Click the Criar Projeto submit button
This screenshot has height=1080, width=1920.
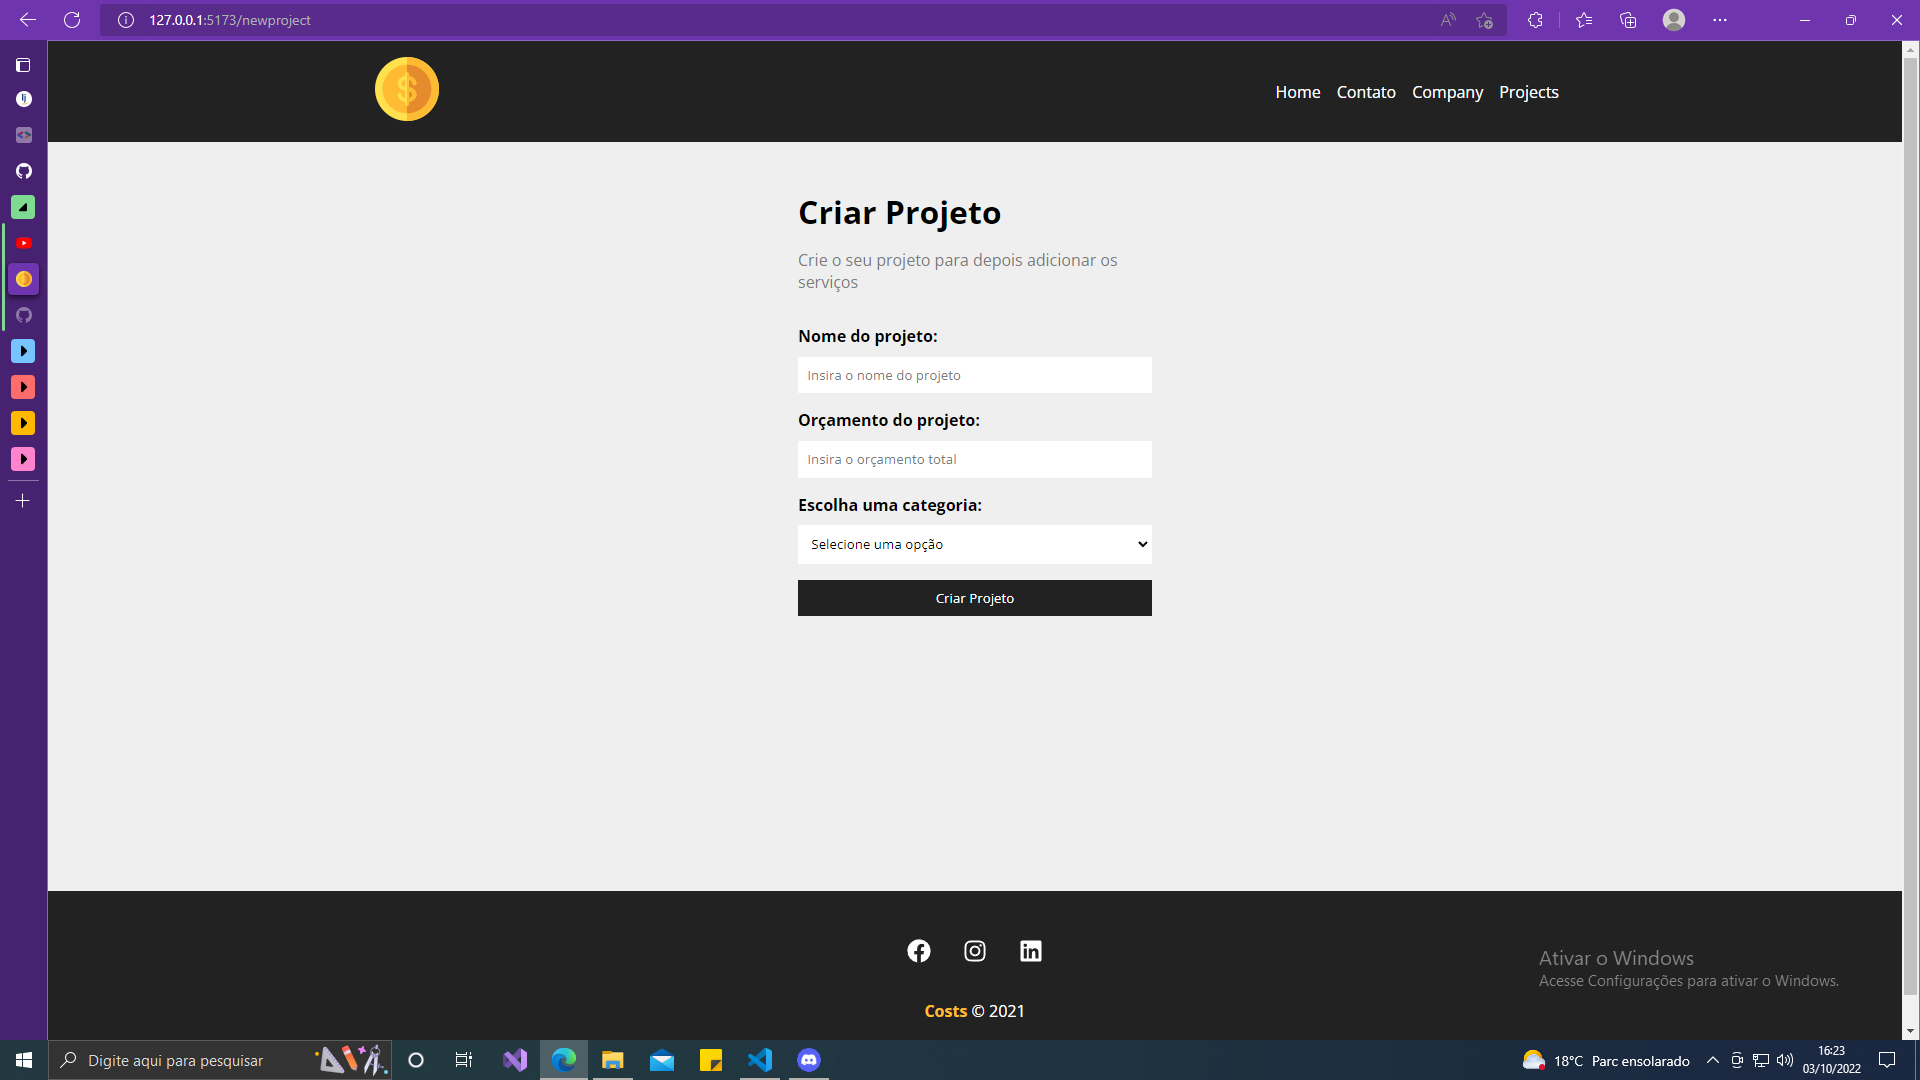tap(975, 598)
